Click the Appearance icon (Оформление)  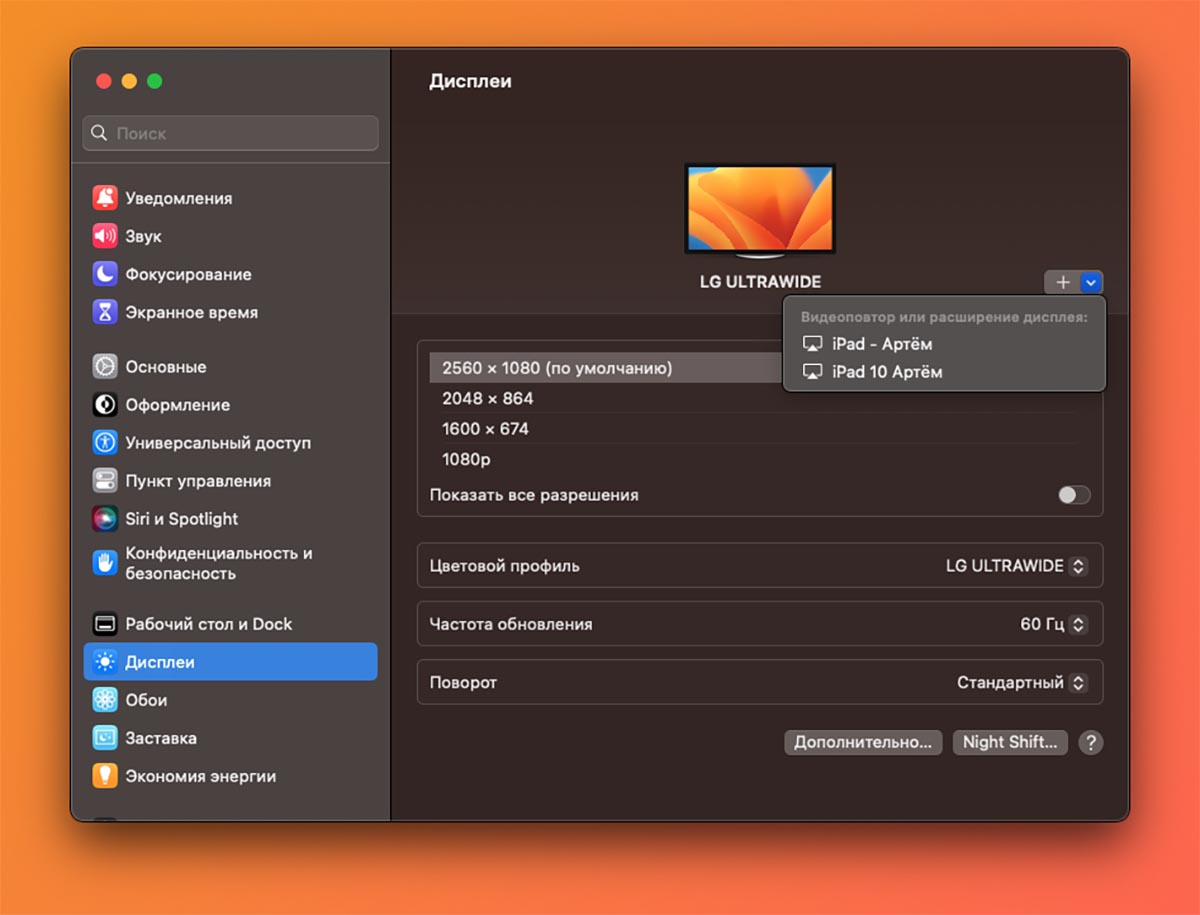(105, 405)
